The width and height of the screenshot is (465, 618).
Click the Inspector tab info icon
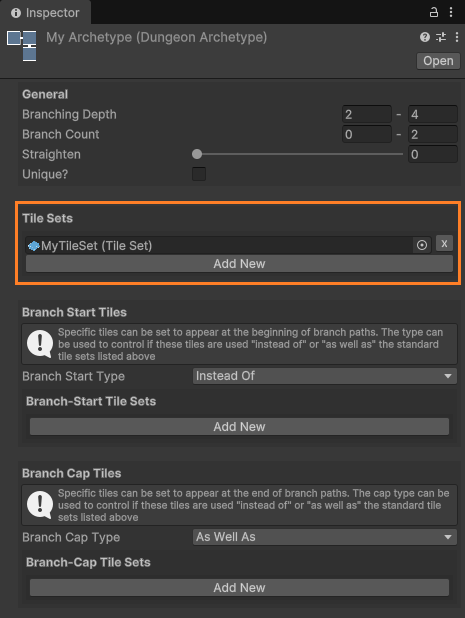(16, 13)
